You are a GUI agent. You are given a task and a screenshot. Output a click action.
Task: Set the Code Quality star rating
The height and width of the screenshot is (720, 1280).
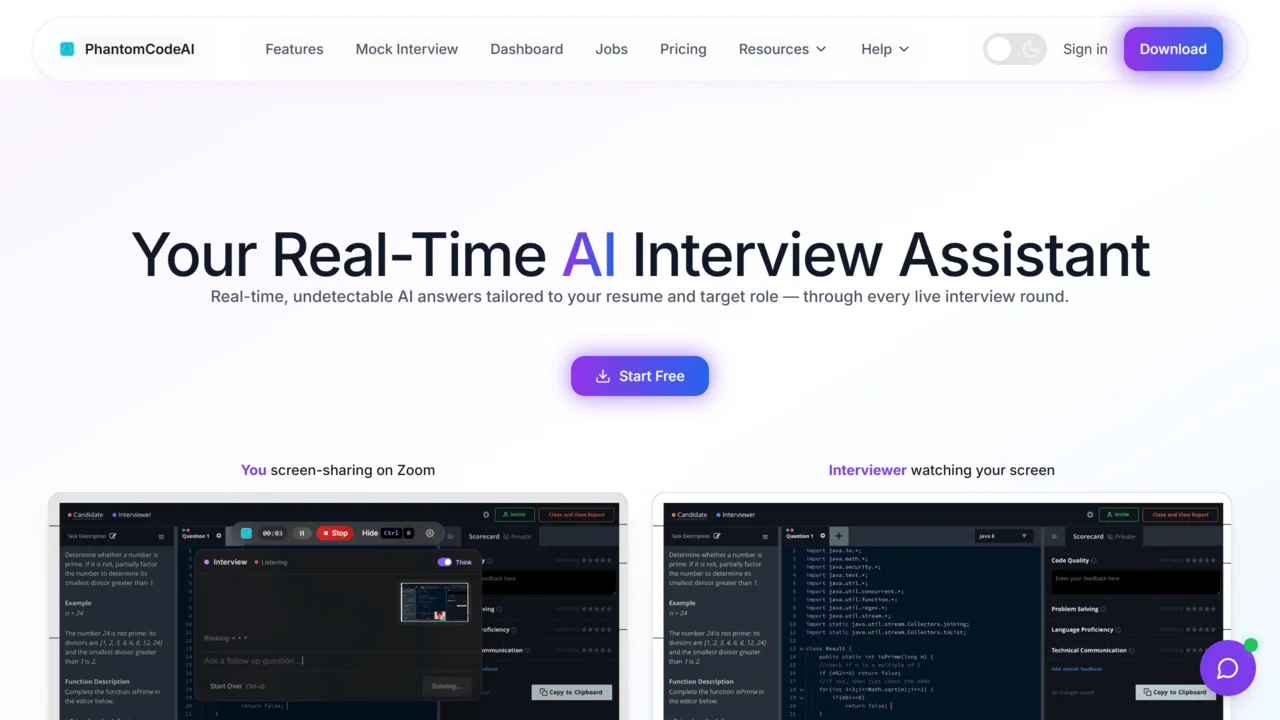pyautogui.click(x=1202, y=560)
